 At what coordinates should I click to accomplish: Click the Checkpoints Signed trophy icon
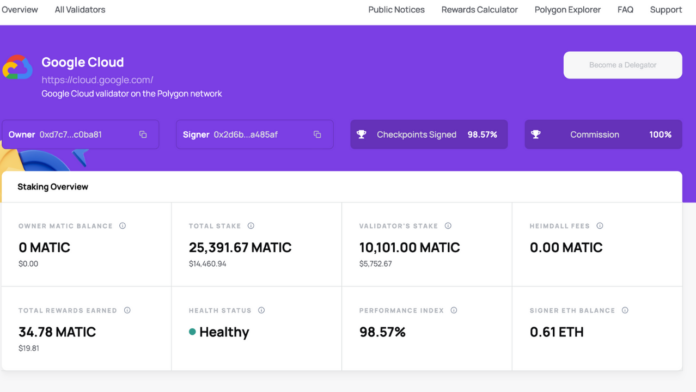[x=361, y=134]
